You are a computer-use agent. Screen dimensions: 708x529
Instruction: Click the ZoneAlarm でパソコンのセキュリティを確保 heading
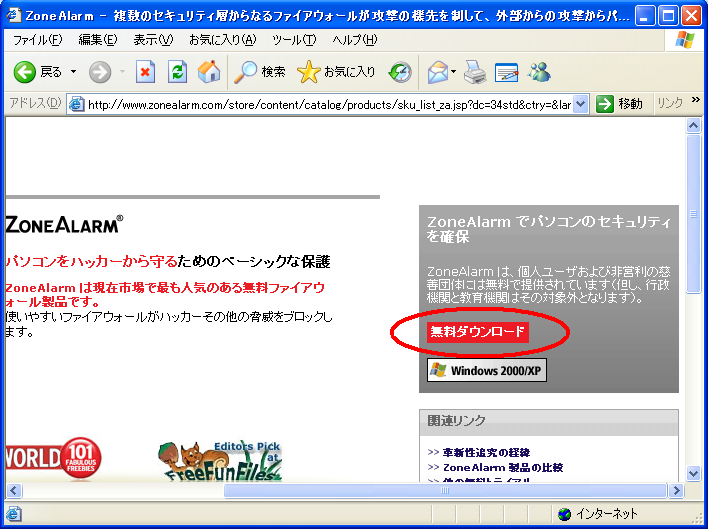549,229
